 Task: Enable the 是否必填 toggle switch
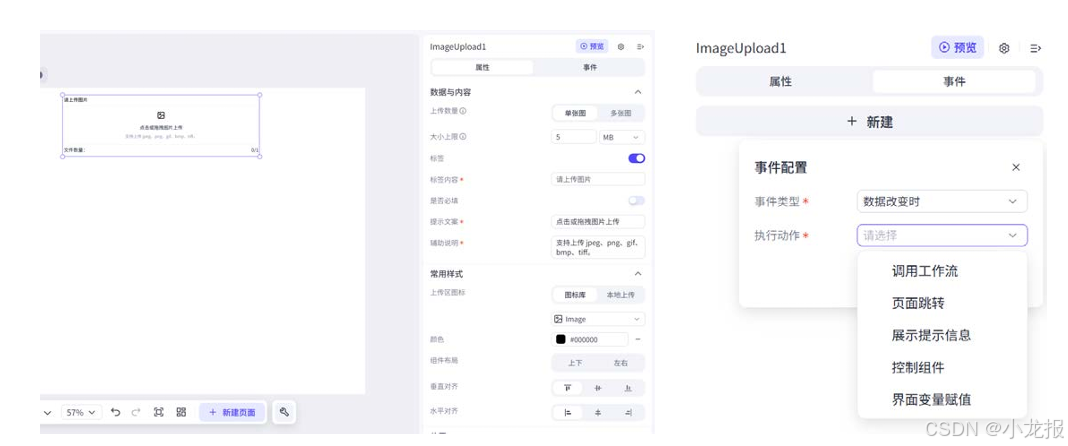[636, 201]
